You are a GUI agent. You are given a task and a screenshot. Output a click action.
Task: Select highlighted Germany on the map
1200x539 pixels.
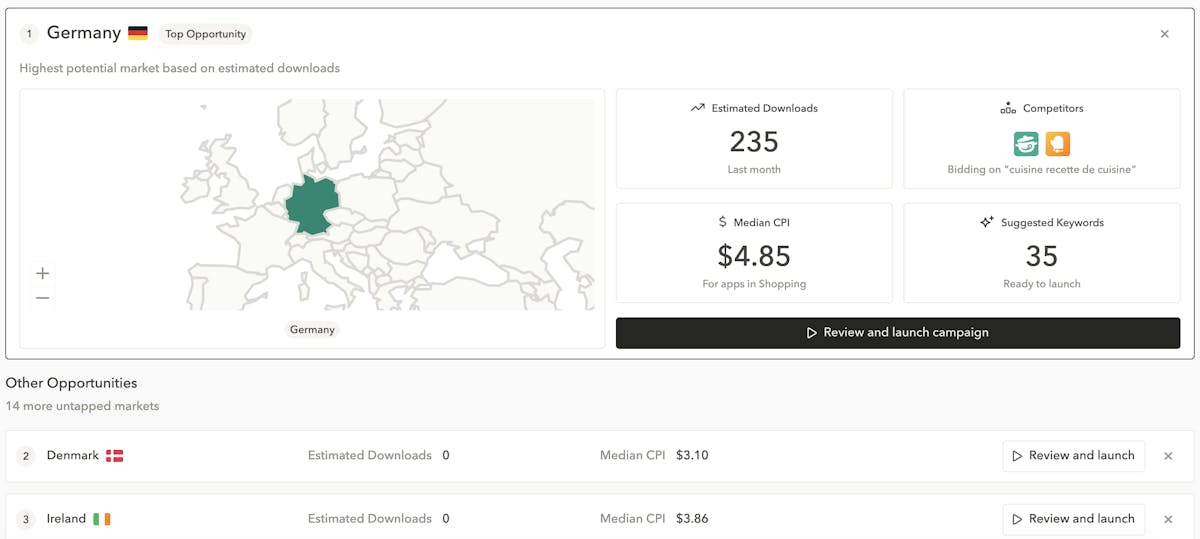(311, 205)
